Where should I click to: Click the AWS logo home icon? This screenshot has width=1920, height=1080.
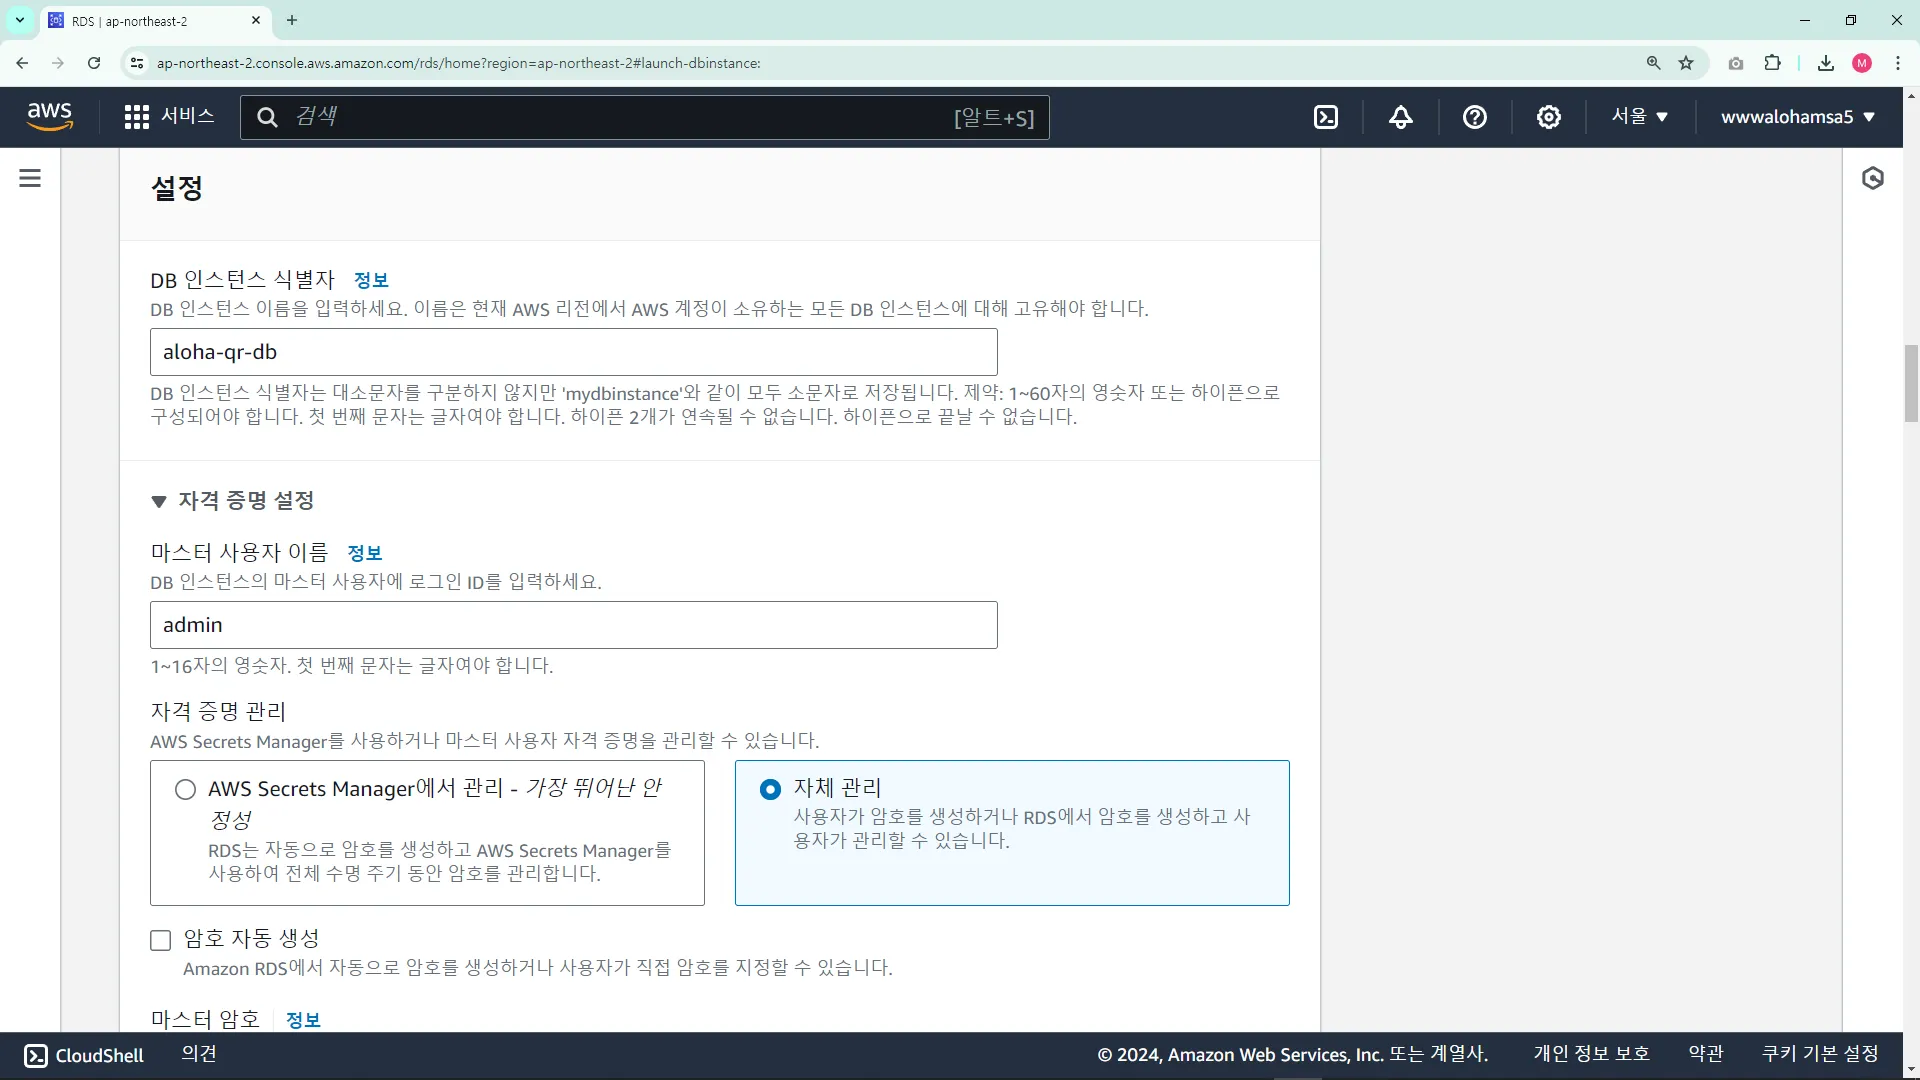50,116
